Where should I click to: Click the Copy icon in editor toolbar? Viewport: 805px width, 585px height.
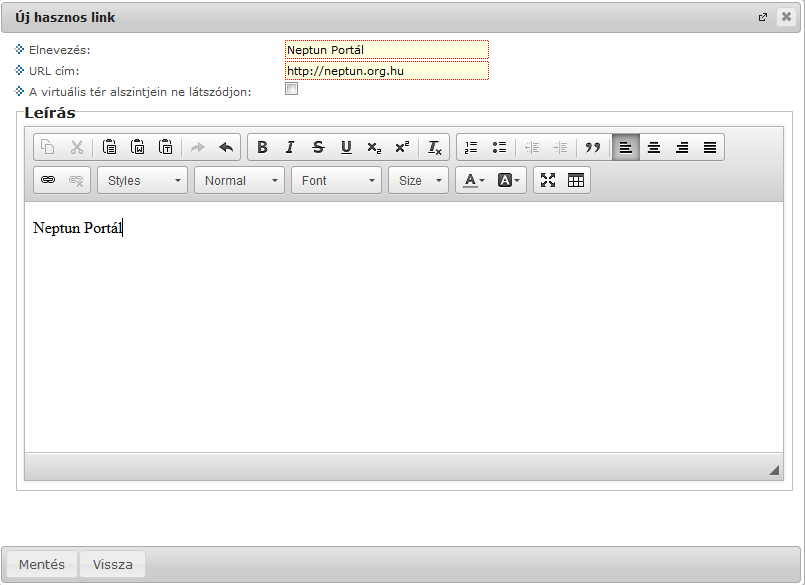(x=48, y=147)
